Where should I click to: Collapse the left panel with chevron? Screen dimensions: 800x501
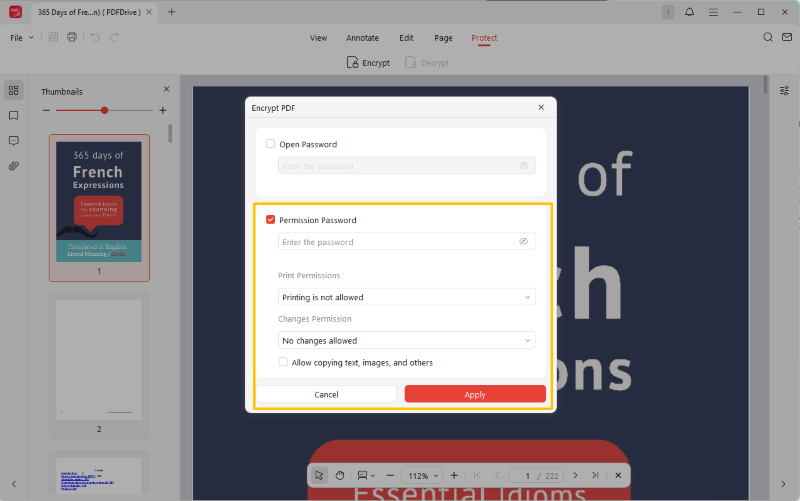14,484
